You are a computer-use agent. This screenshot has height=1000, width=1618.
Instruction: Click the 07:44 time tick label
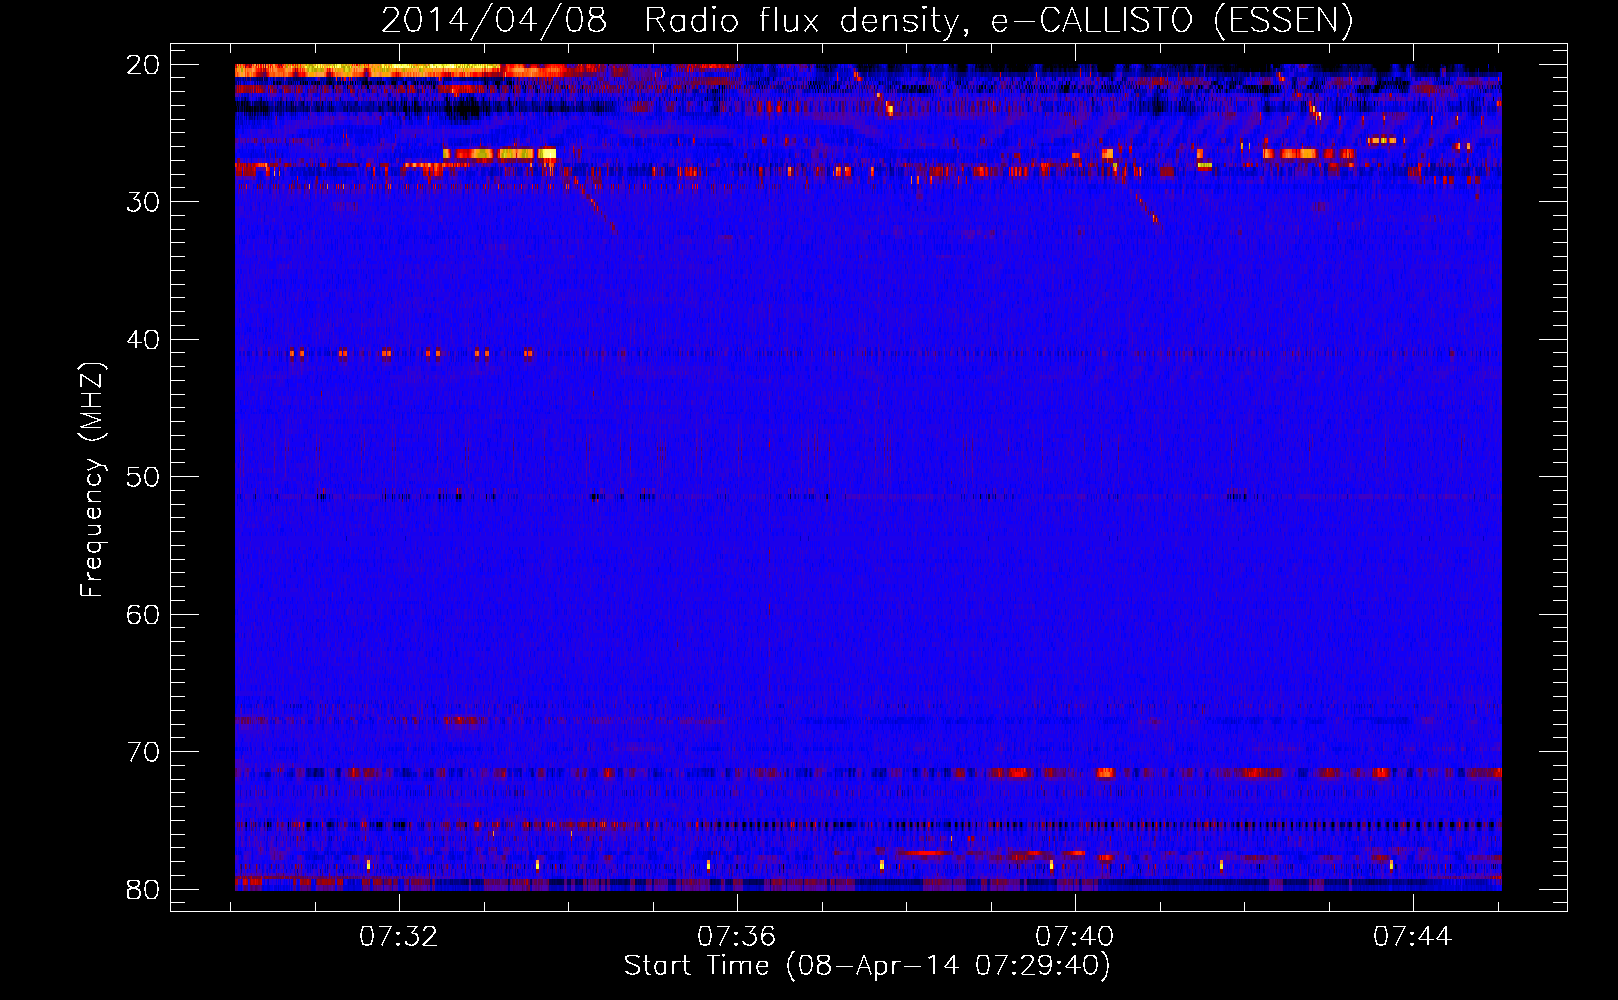[1413, 937]
